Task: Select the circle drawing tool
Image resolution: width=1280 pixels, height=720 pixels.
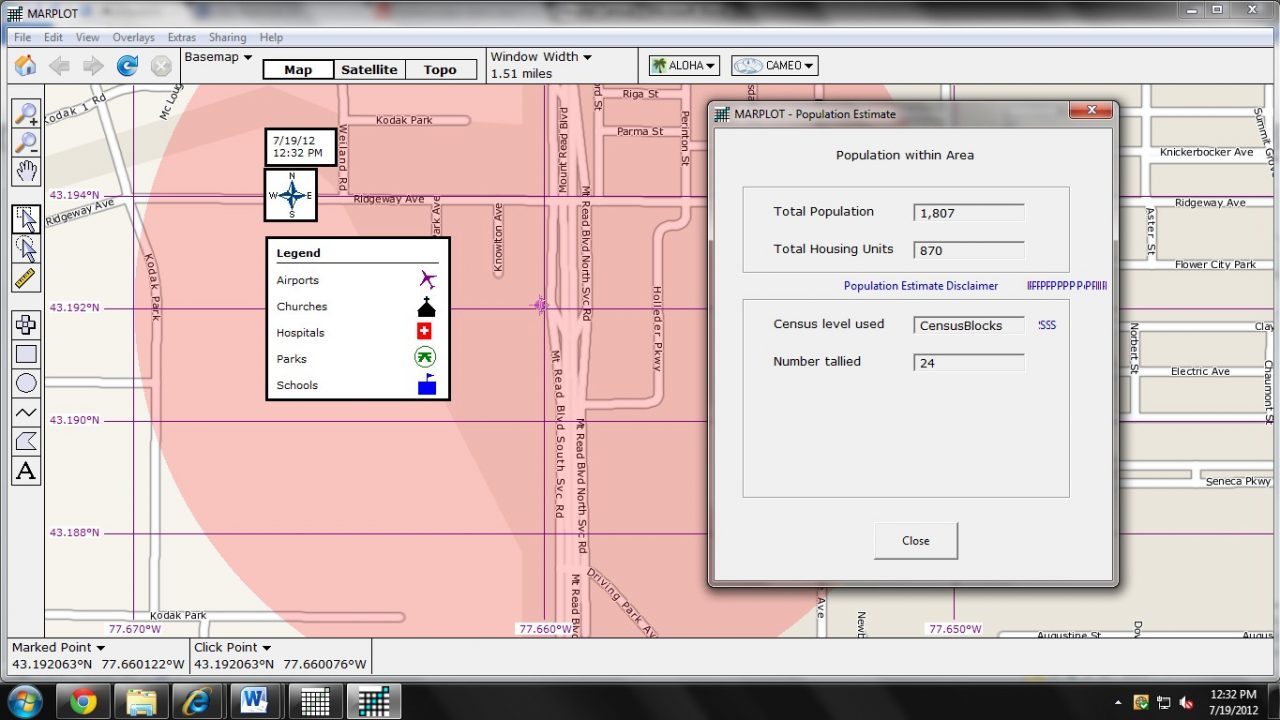Action: point(26,383)
